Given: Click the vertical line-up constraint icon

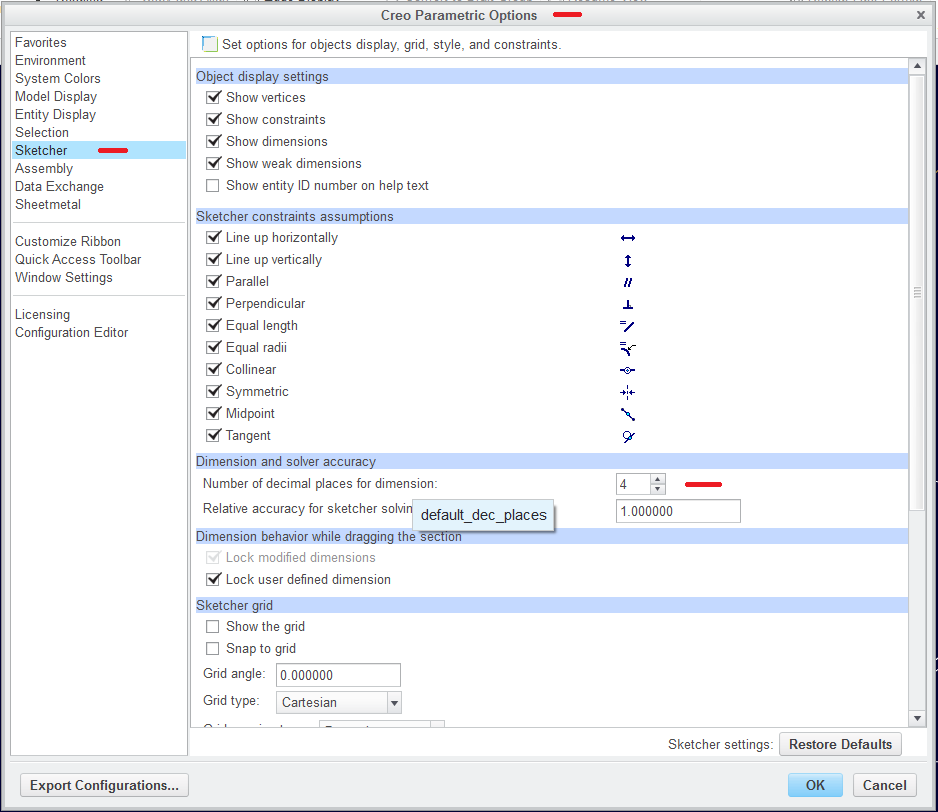Looking at the screenshot, I should coord(628,260).
